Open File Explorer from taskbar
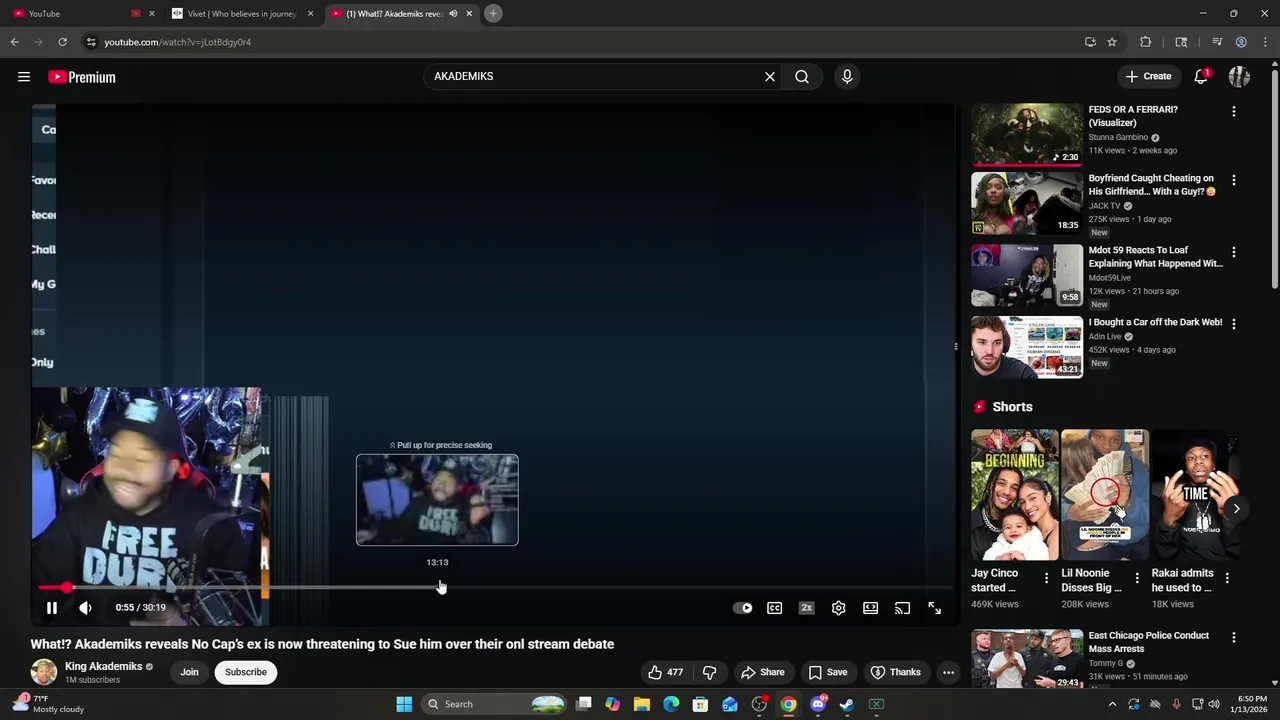Image resolution: width=1280 pixels, height=720 pixels. pyautogui.click(x=642, y=704)
